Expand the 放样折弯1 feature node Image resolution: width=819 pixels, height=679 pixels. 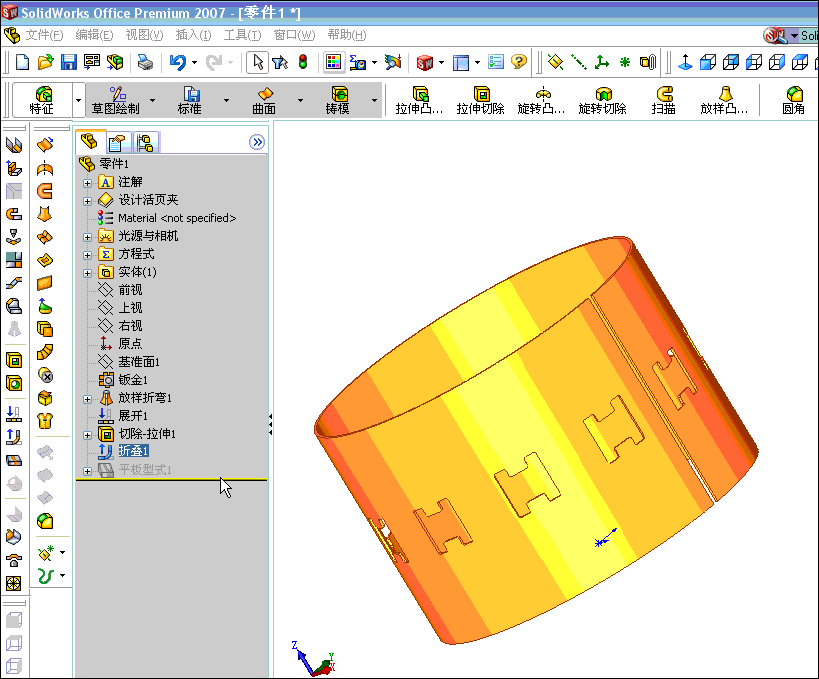87,400
